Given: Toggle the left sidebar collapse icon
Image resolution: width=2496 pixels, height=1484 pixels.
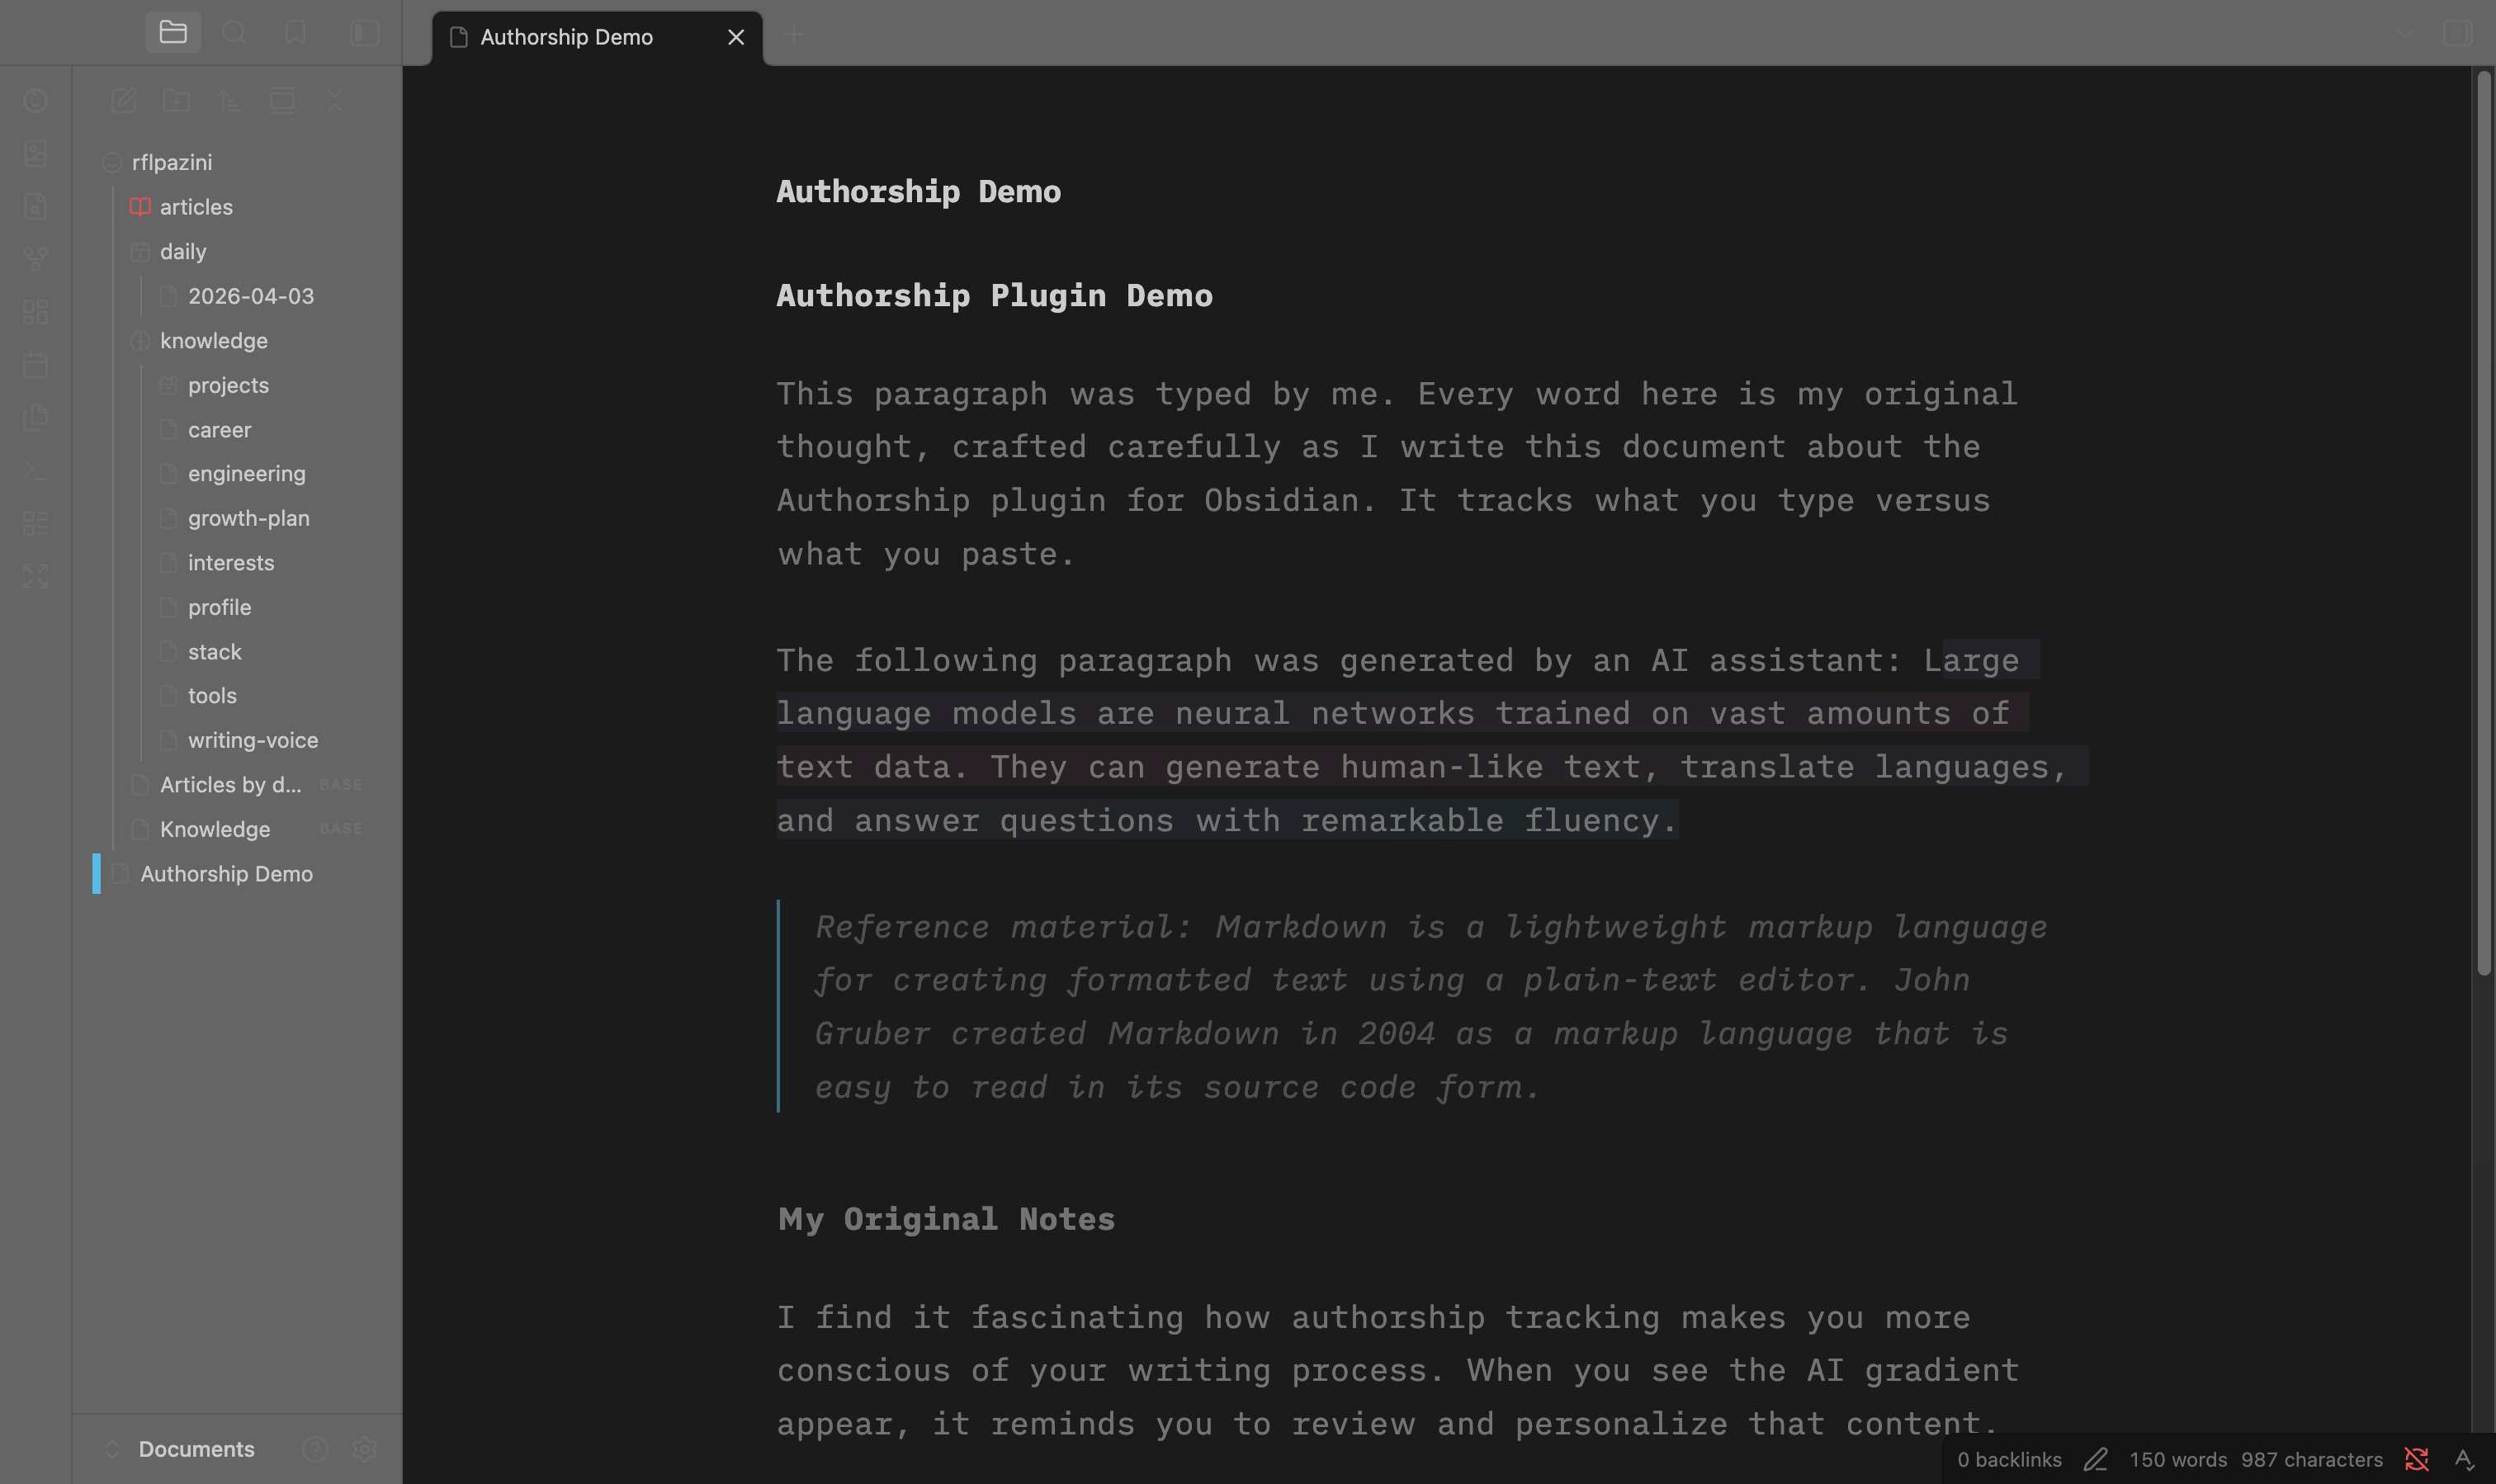Looking at the screenshot, I should [365, 33].
